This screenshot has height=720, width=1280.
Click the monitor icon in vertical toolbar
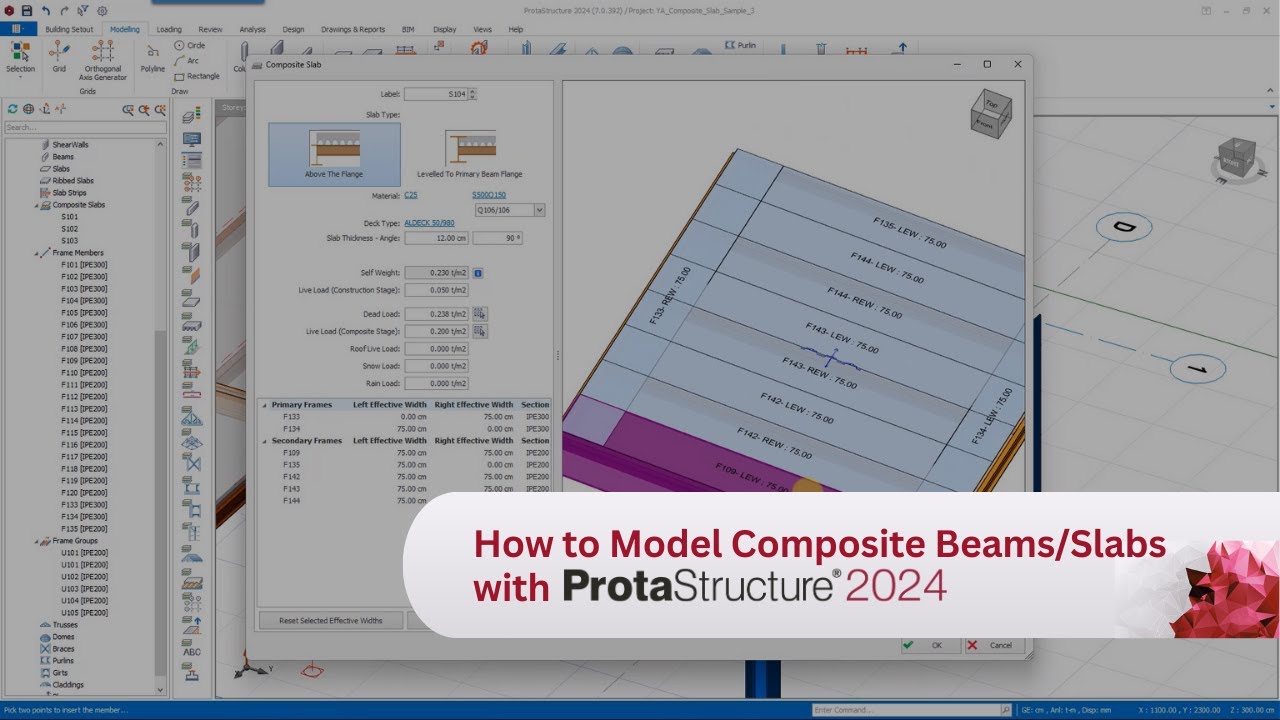192,139
